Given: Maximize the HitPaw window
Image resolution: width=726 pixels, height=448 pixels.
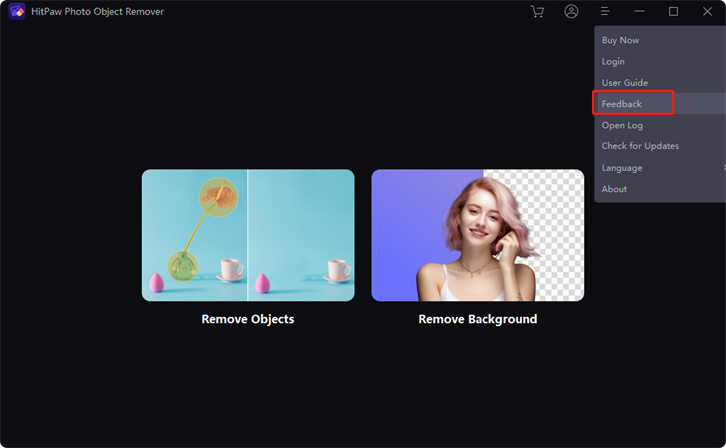Looking at the screenshot, I should [x=673, y=12].
